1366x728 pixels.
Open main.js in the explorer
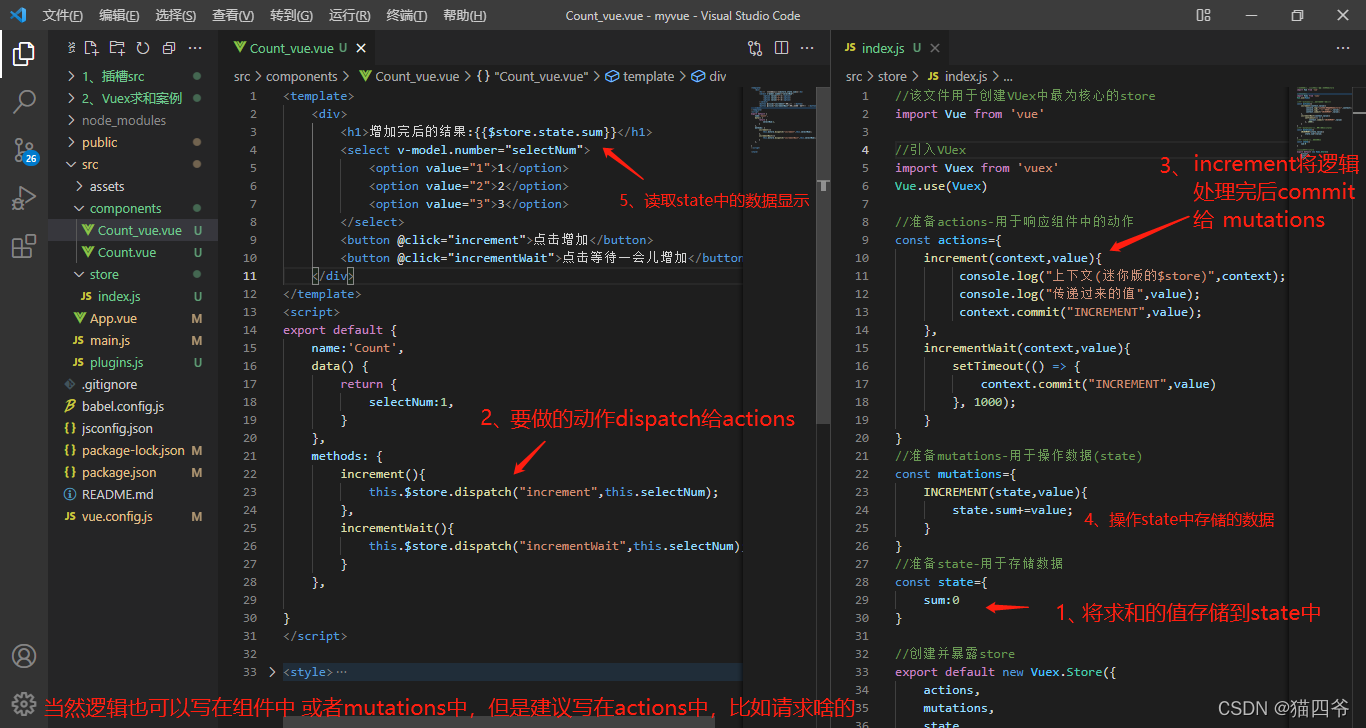coord(133,340)
